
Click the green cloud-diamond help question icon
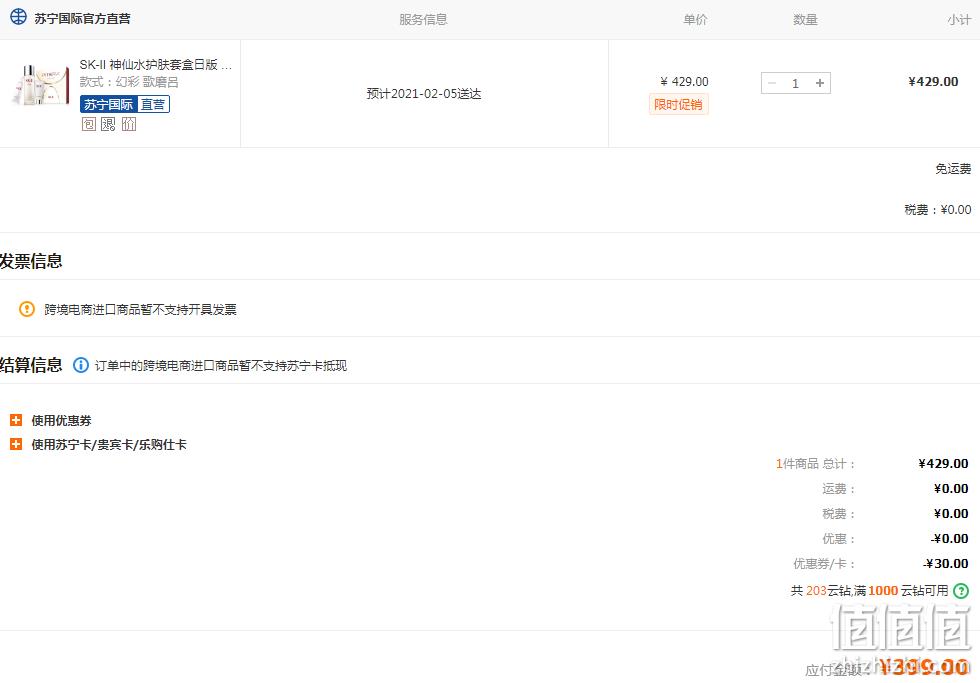point(961,591)
